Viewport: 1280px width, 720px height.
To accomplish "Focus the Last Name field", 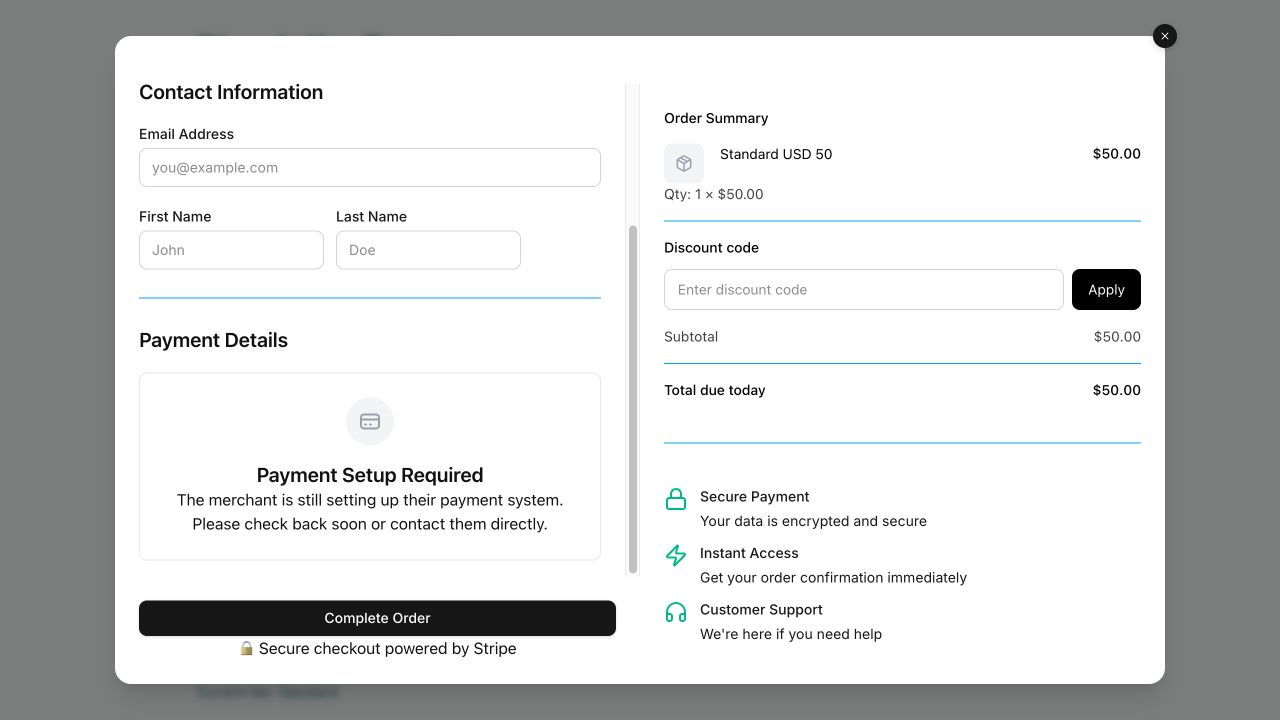I will click(x=428, y=250).
